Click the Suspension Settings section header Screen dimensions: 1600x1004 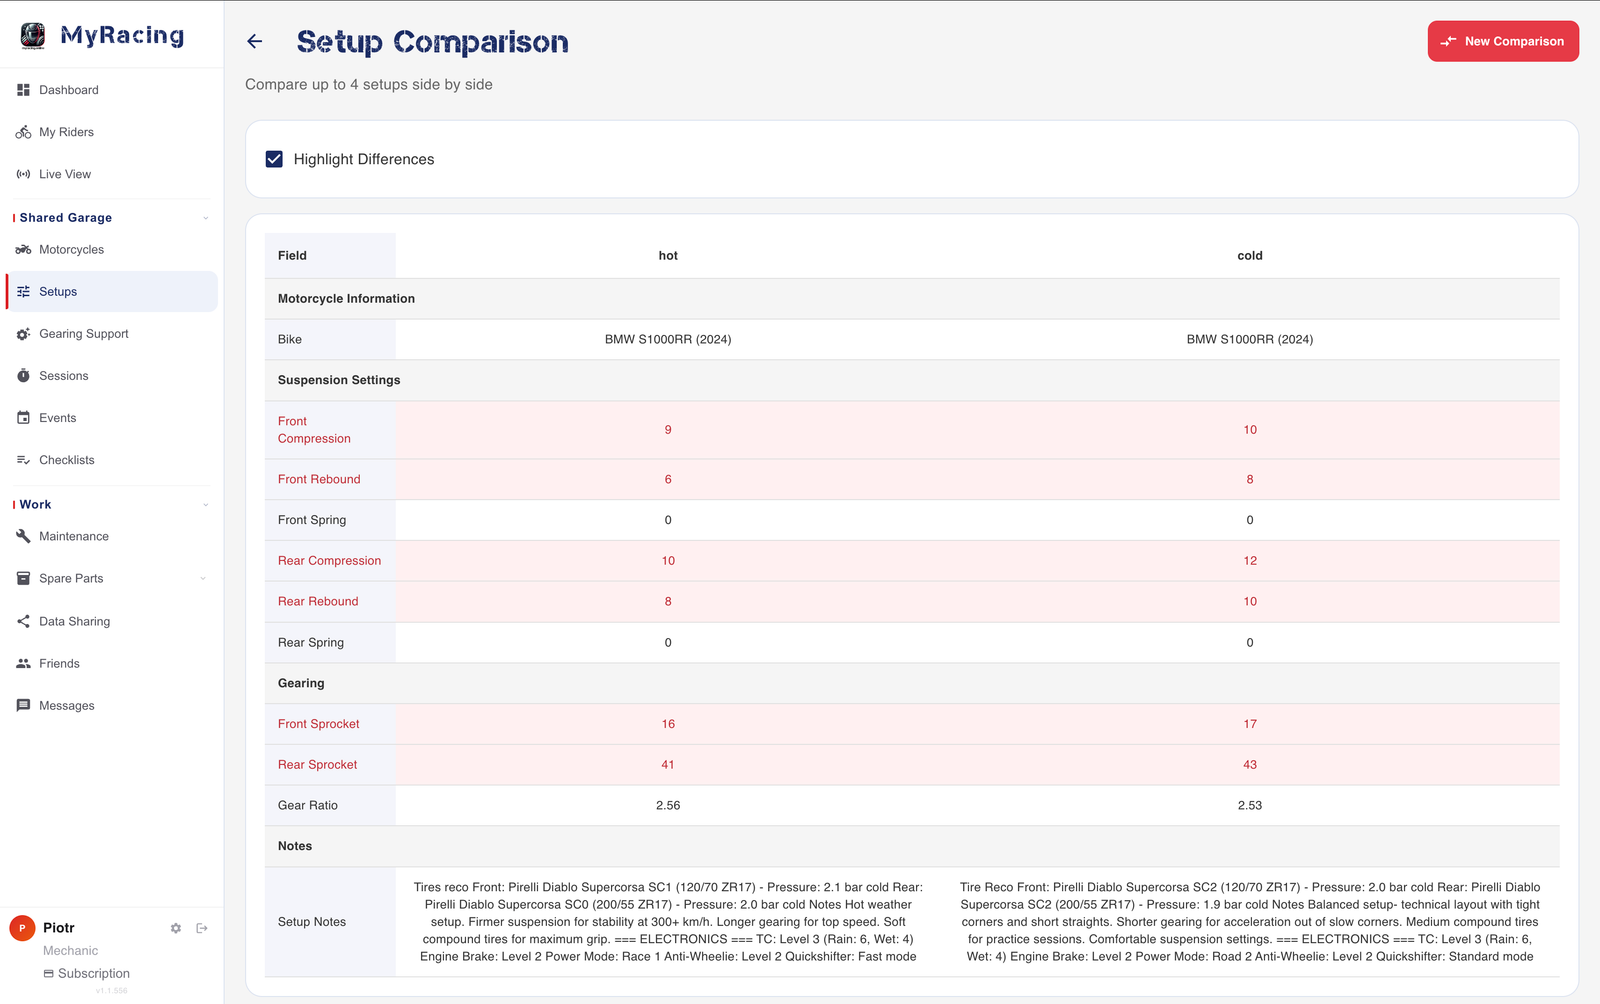pos(339,380)
